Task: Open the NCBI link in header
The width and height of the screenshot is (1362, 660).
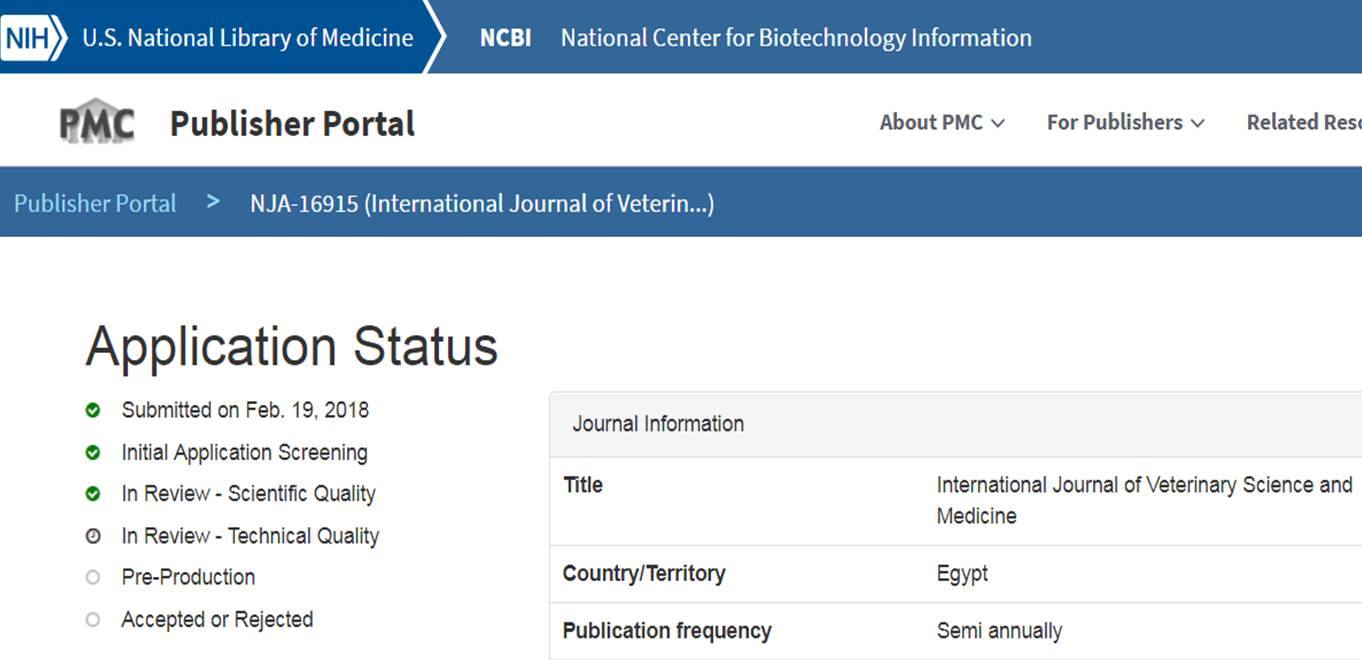Action: pyautogui.click(x=505, y=38)
